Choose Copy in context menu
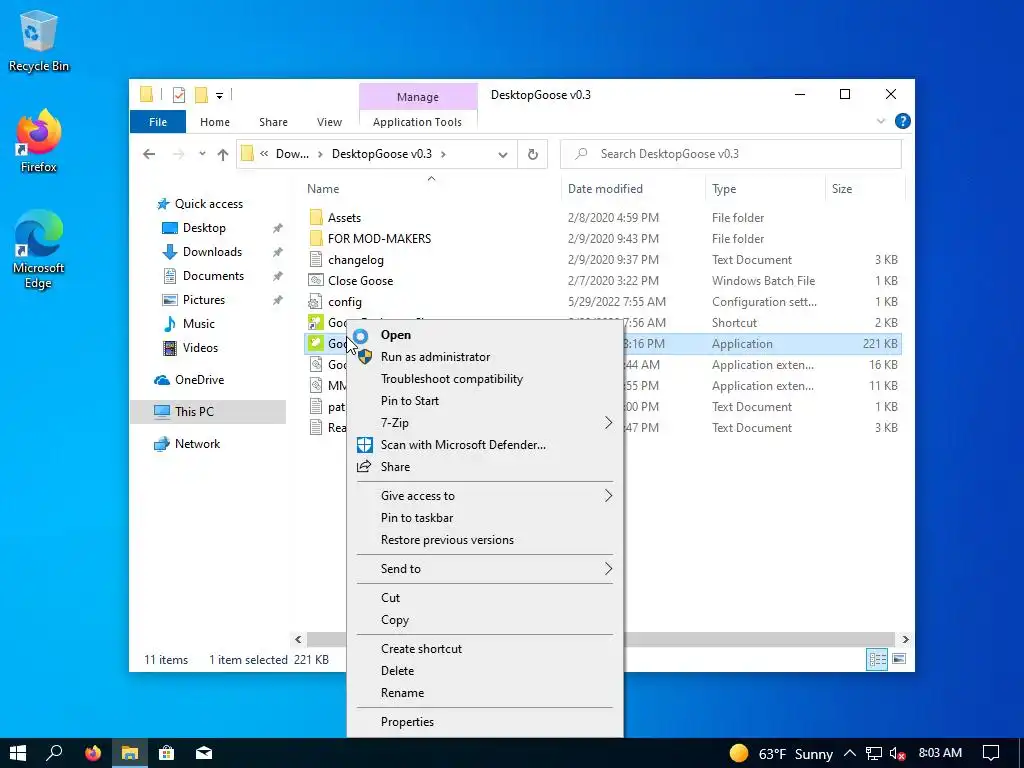1024x768 pixels. tap(485, 620)
